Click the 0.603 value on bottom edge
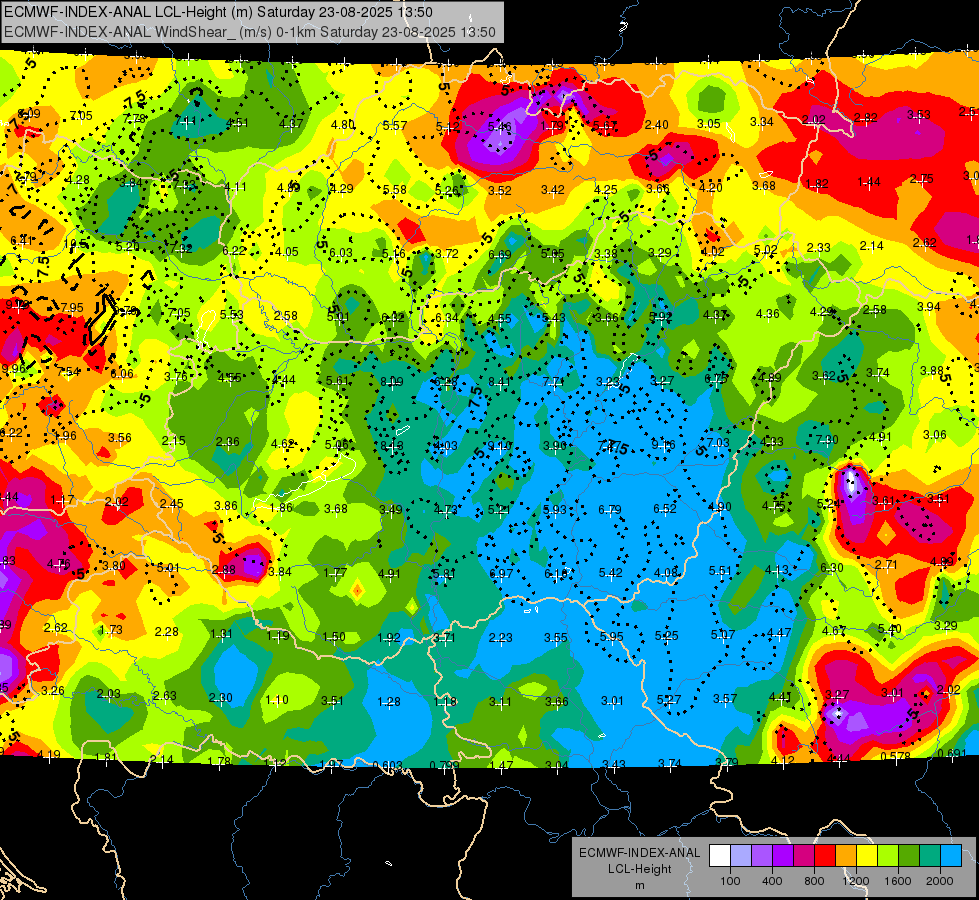The image size is (979, 900). click(x=388, y=765)
